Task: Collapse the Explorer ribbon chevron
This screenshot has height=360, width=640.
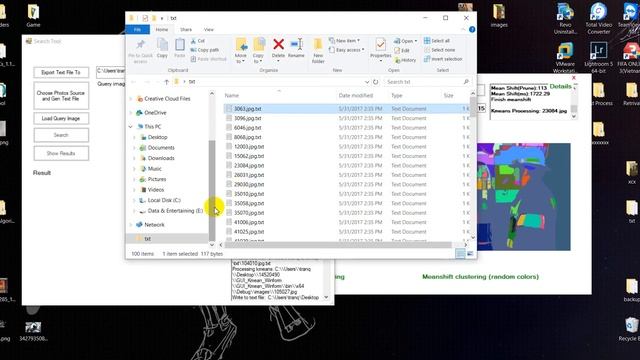Action: coord(463,29)
